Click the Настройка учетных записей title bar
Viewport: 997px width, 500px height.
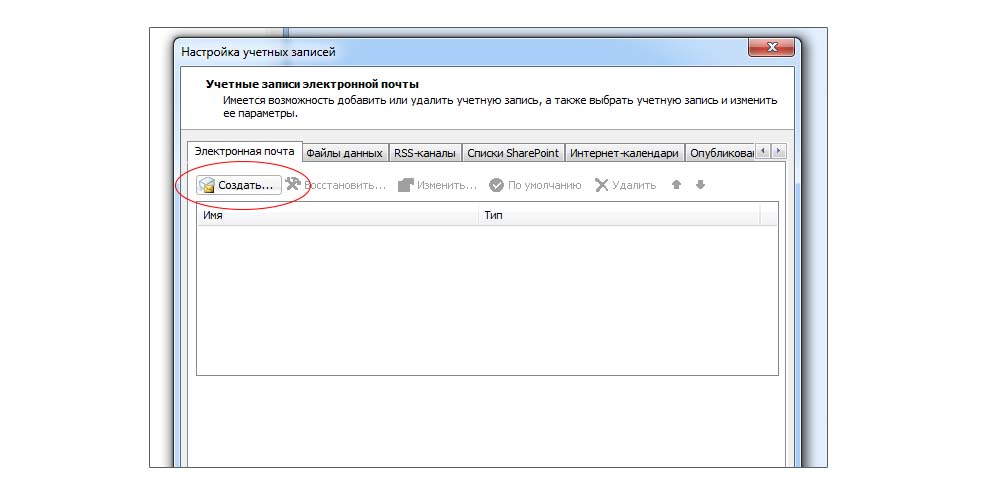tap(450, 50)
